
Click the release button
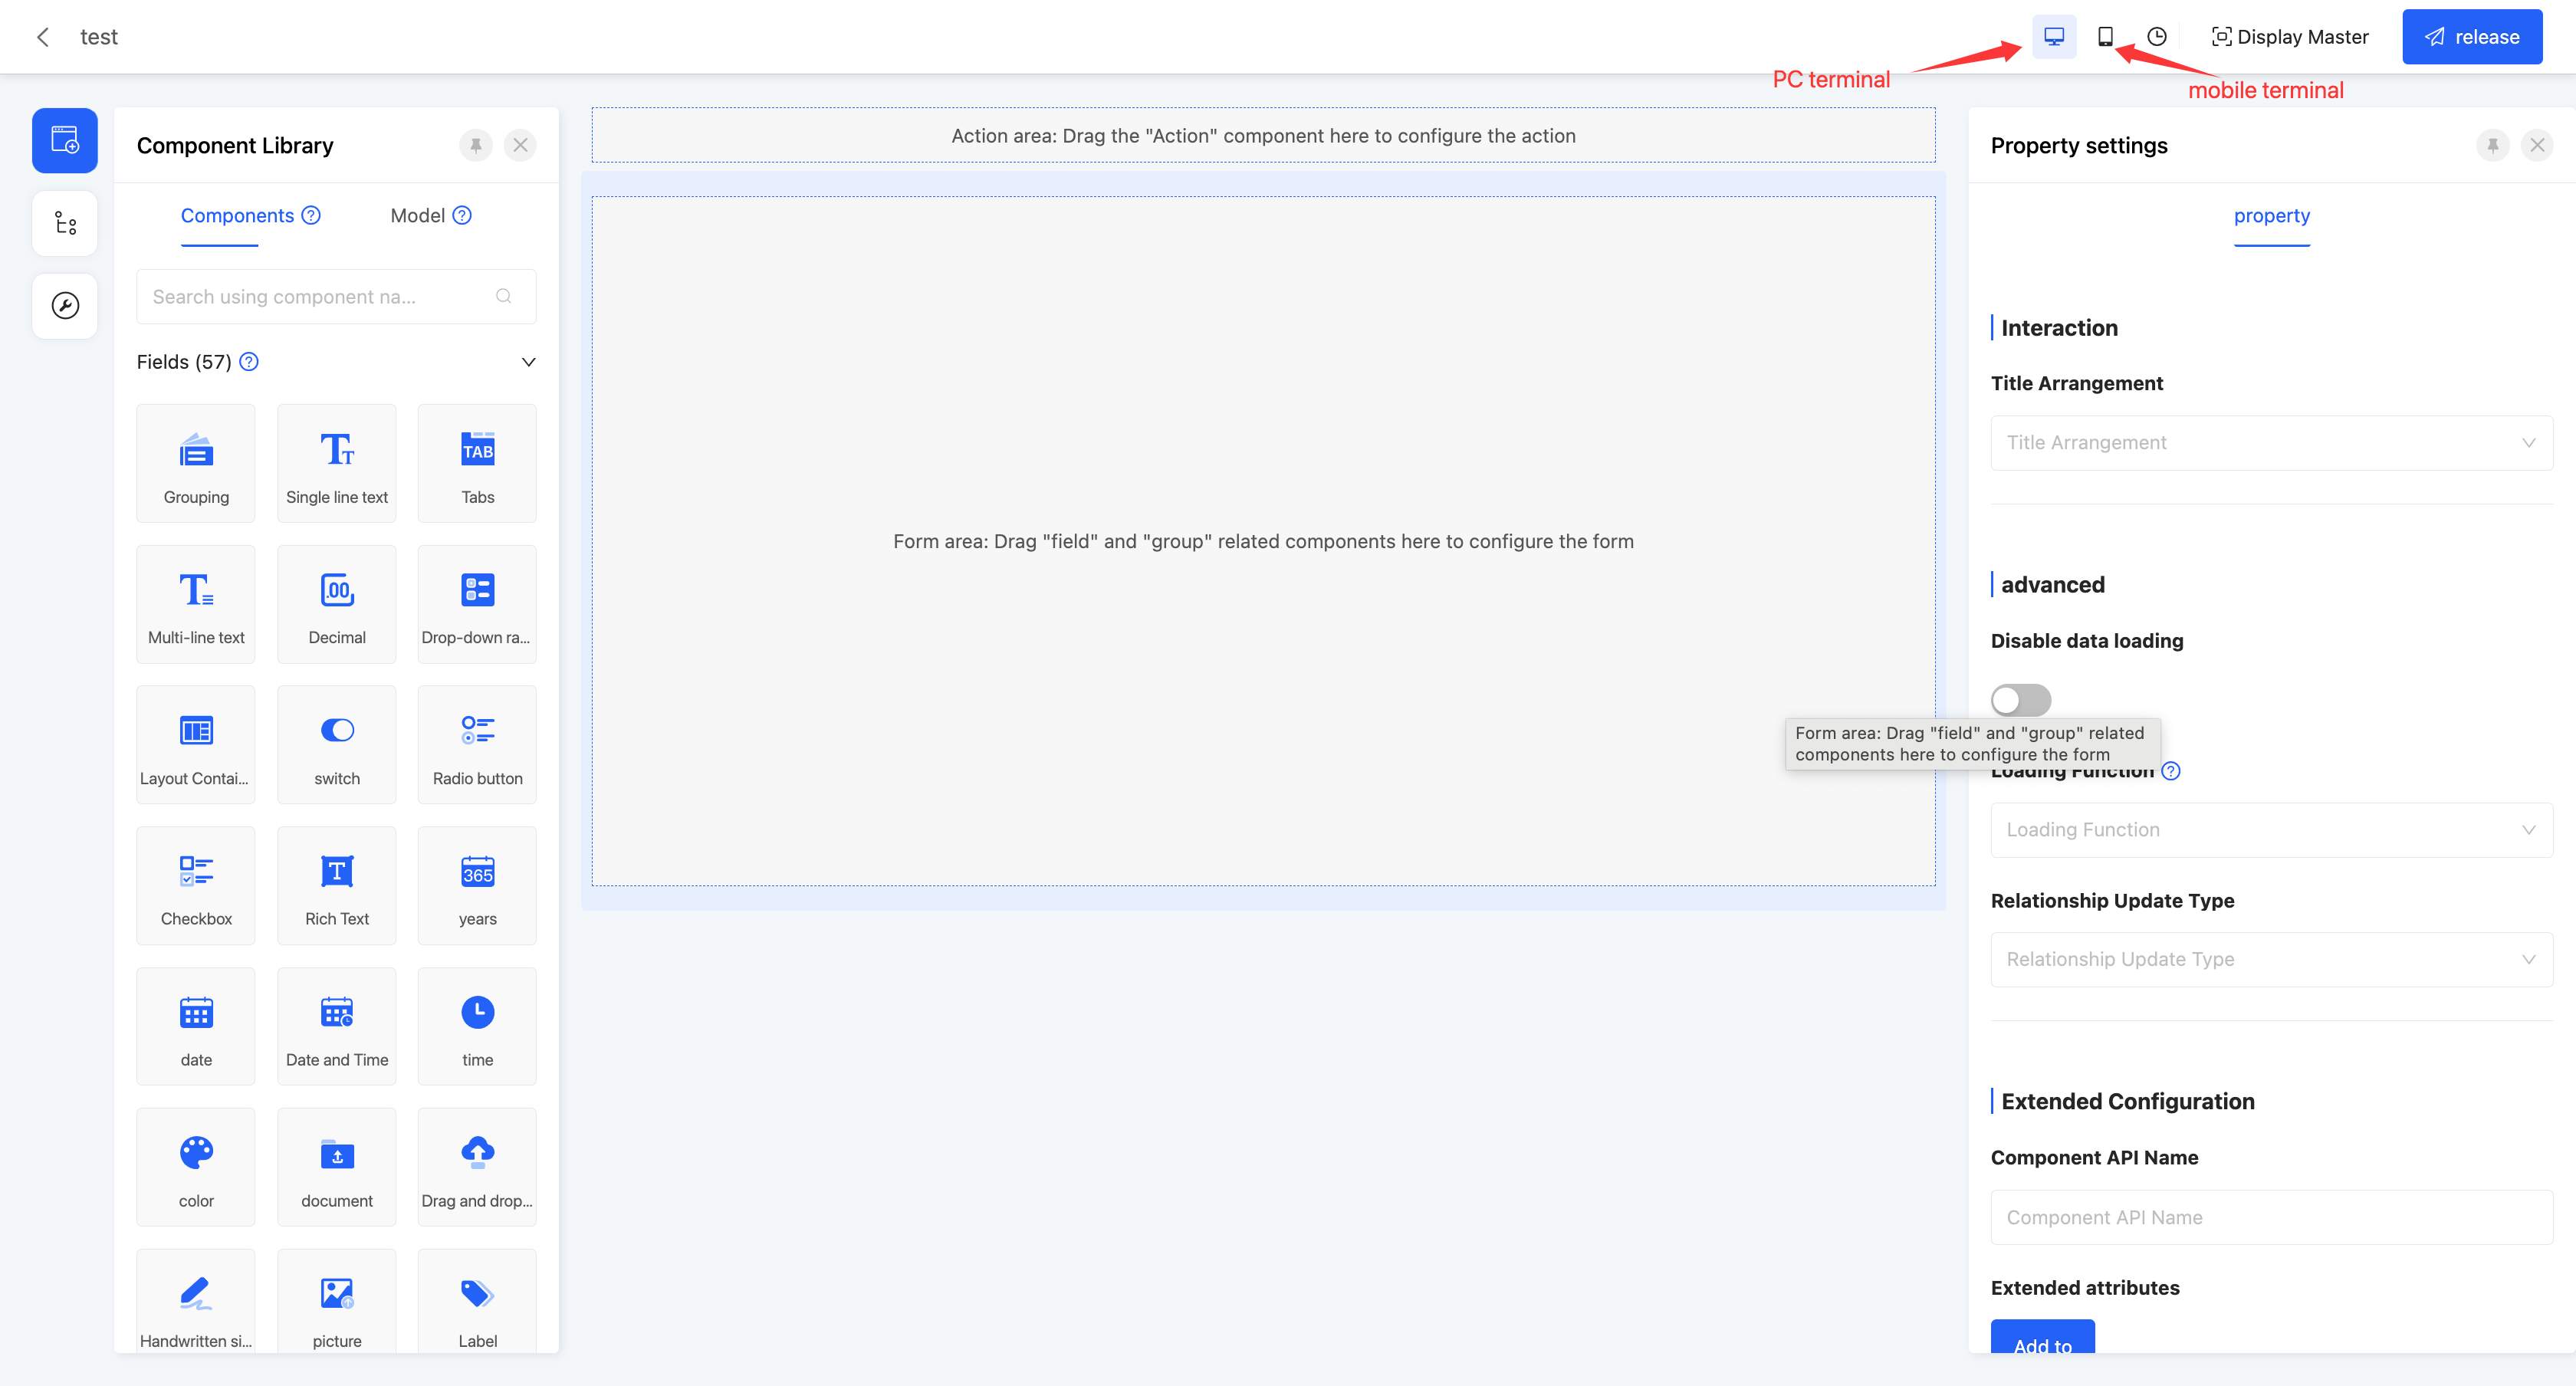2472,37
